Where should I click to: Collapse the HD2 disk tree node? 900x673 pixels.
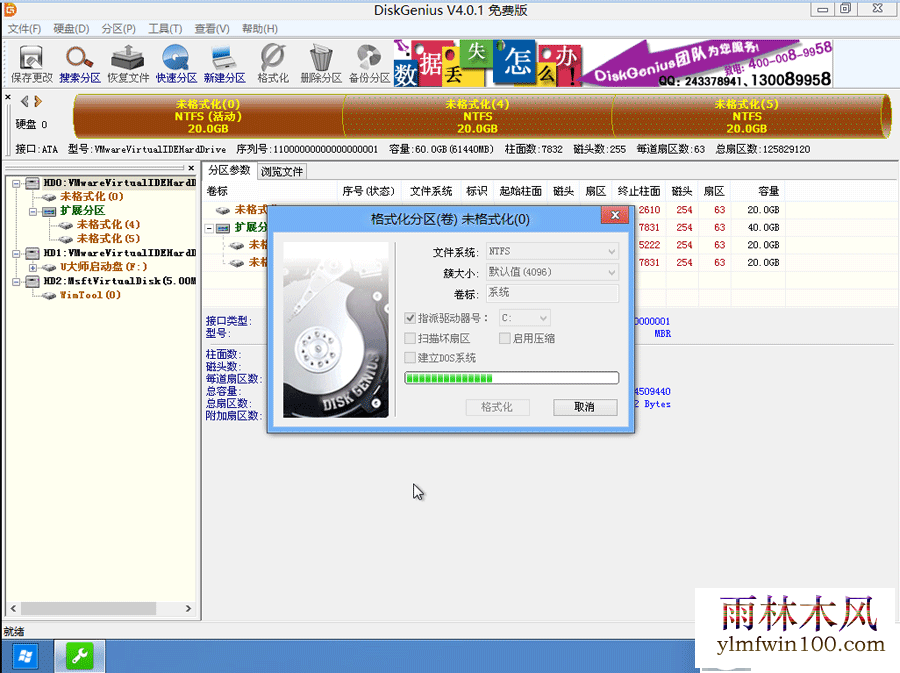16,282
